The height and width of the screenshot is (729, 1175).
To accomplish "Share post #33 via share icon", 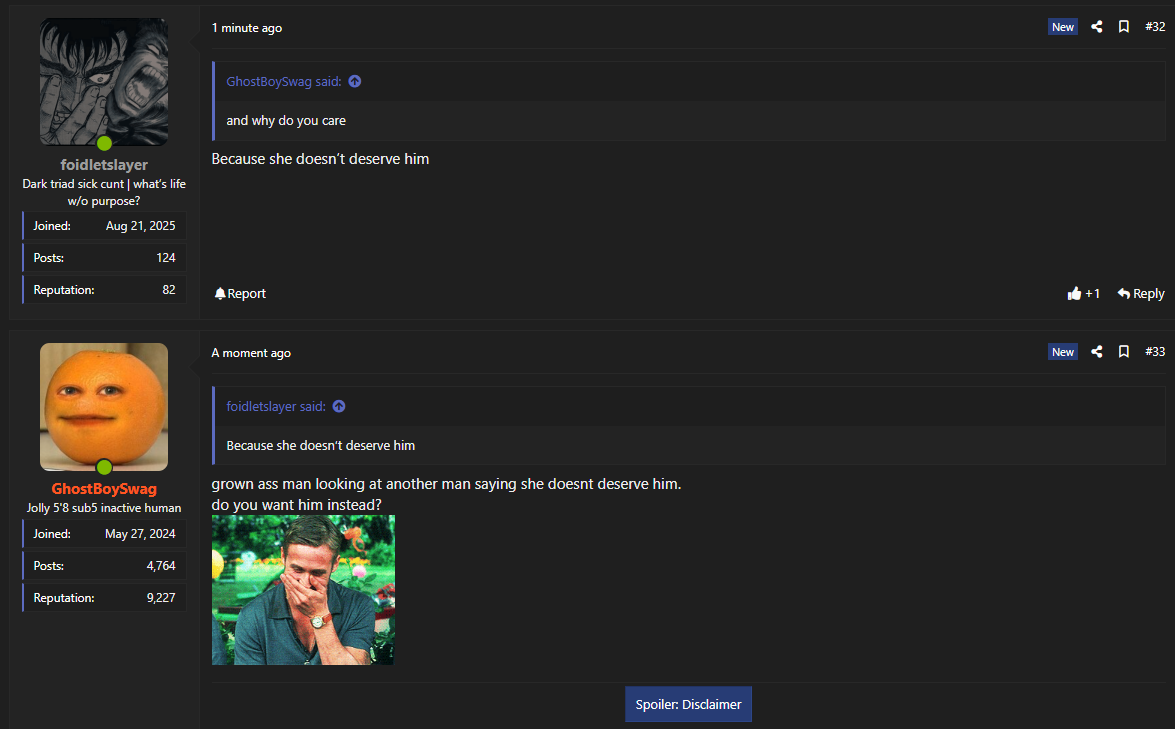I will click(x=1096, y=351).
